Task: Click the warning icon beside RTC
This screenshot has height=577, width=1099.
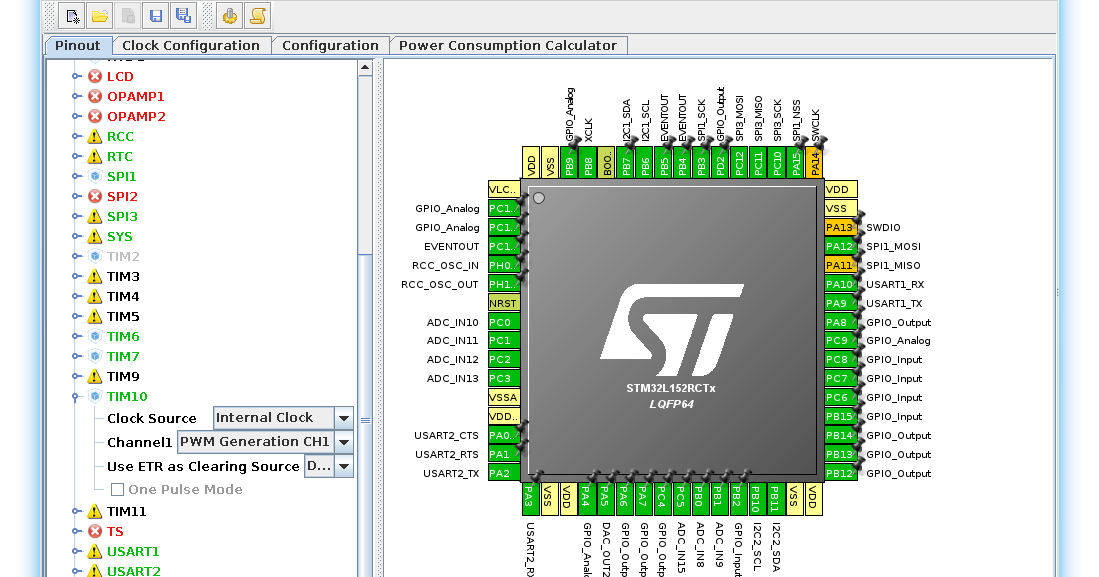Action: (x=95, y=156)
